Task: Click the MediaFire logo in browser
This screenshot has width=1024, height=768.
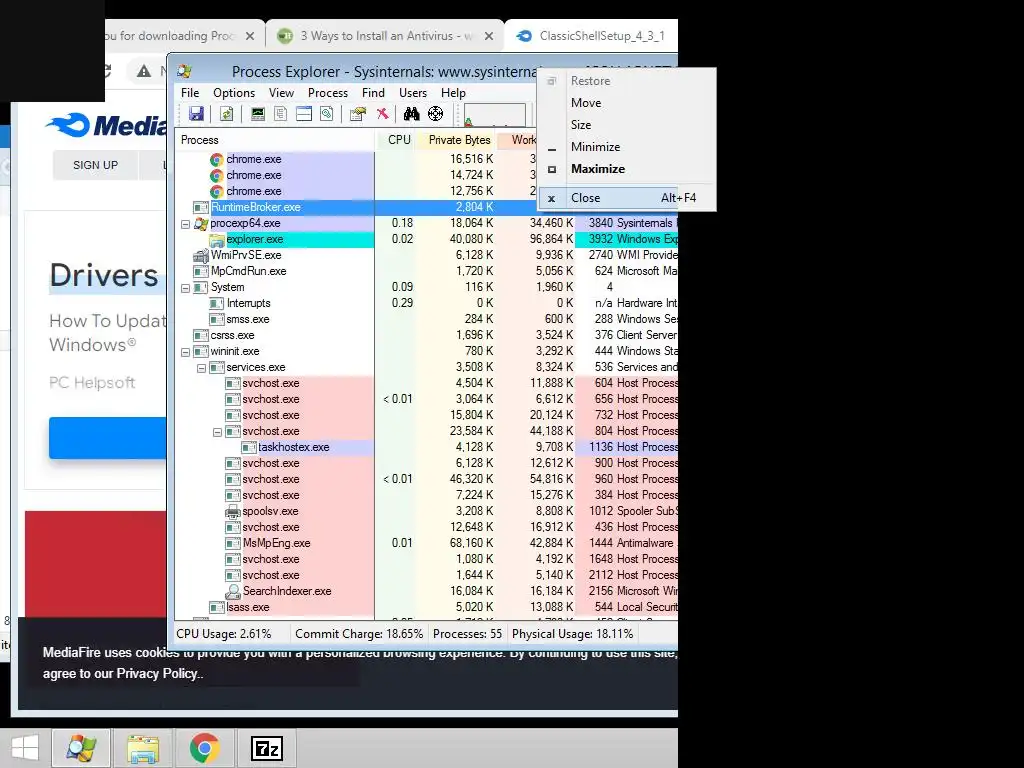Action: 106,125
